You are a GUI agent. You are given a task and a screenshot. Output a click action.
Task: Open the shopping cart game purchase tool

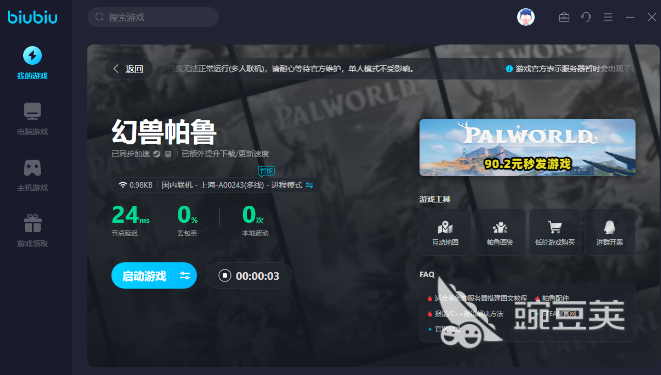click(555, 232)
